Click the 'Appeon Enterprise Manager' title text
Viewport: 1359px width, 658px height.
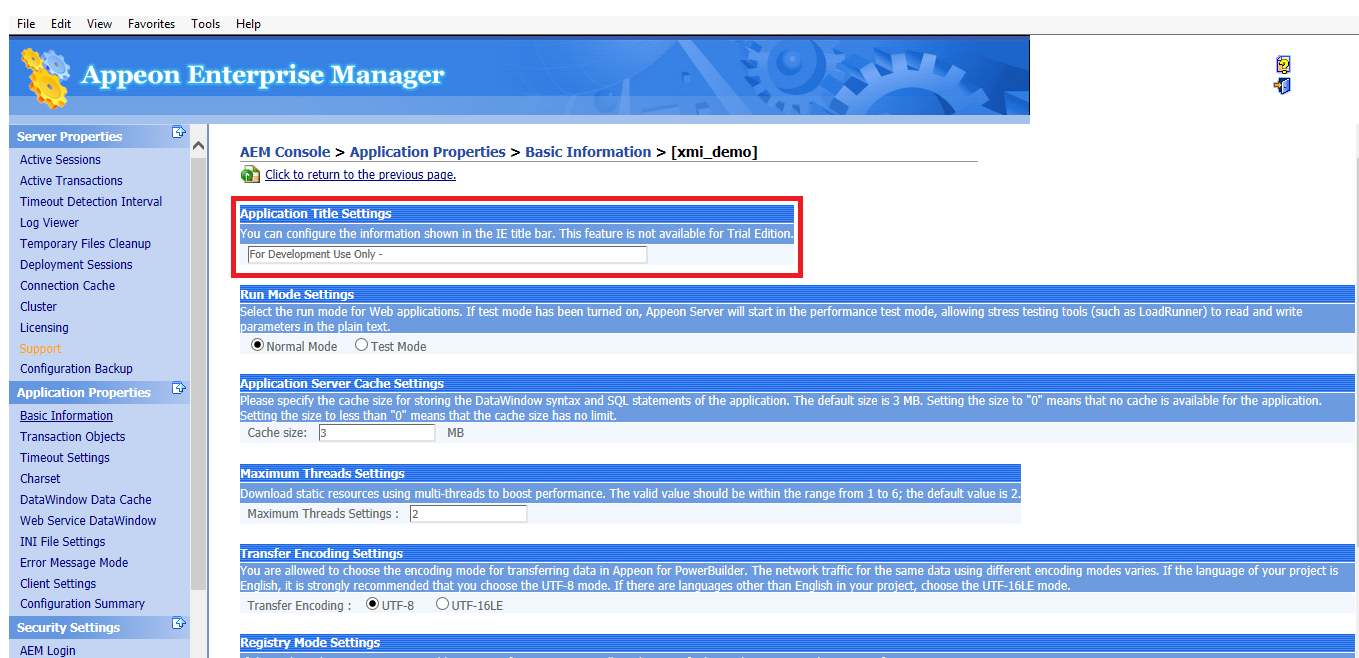263,75
